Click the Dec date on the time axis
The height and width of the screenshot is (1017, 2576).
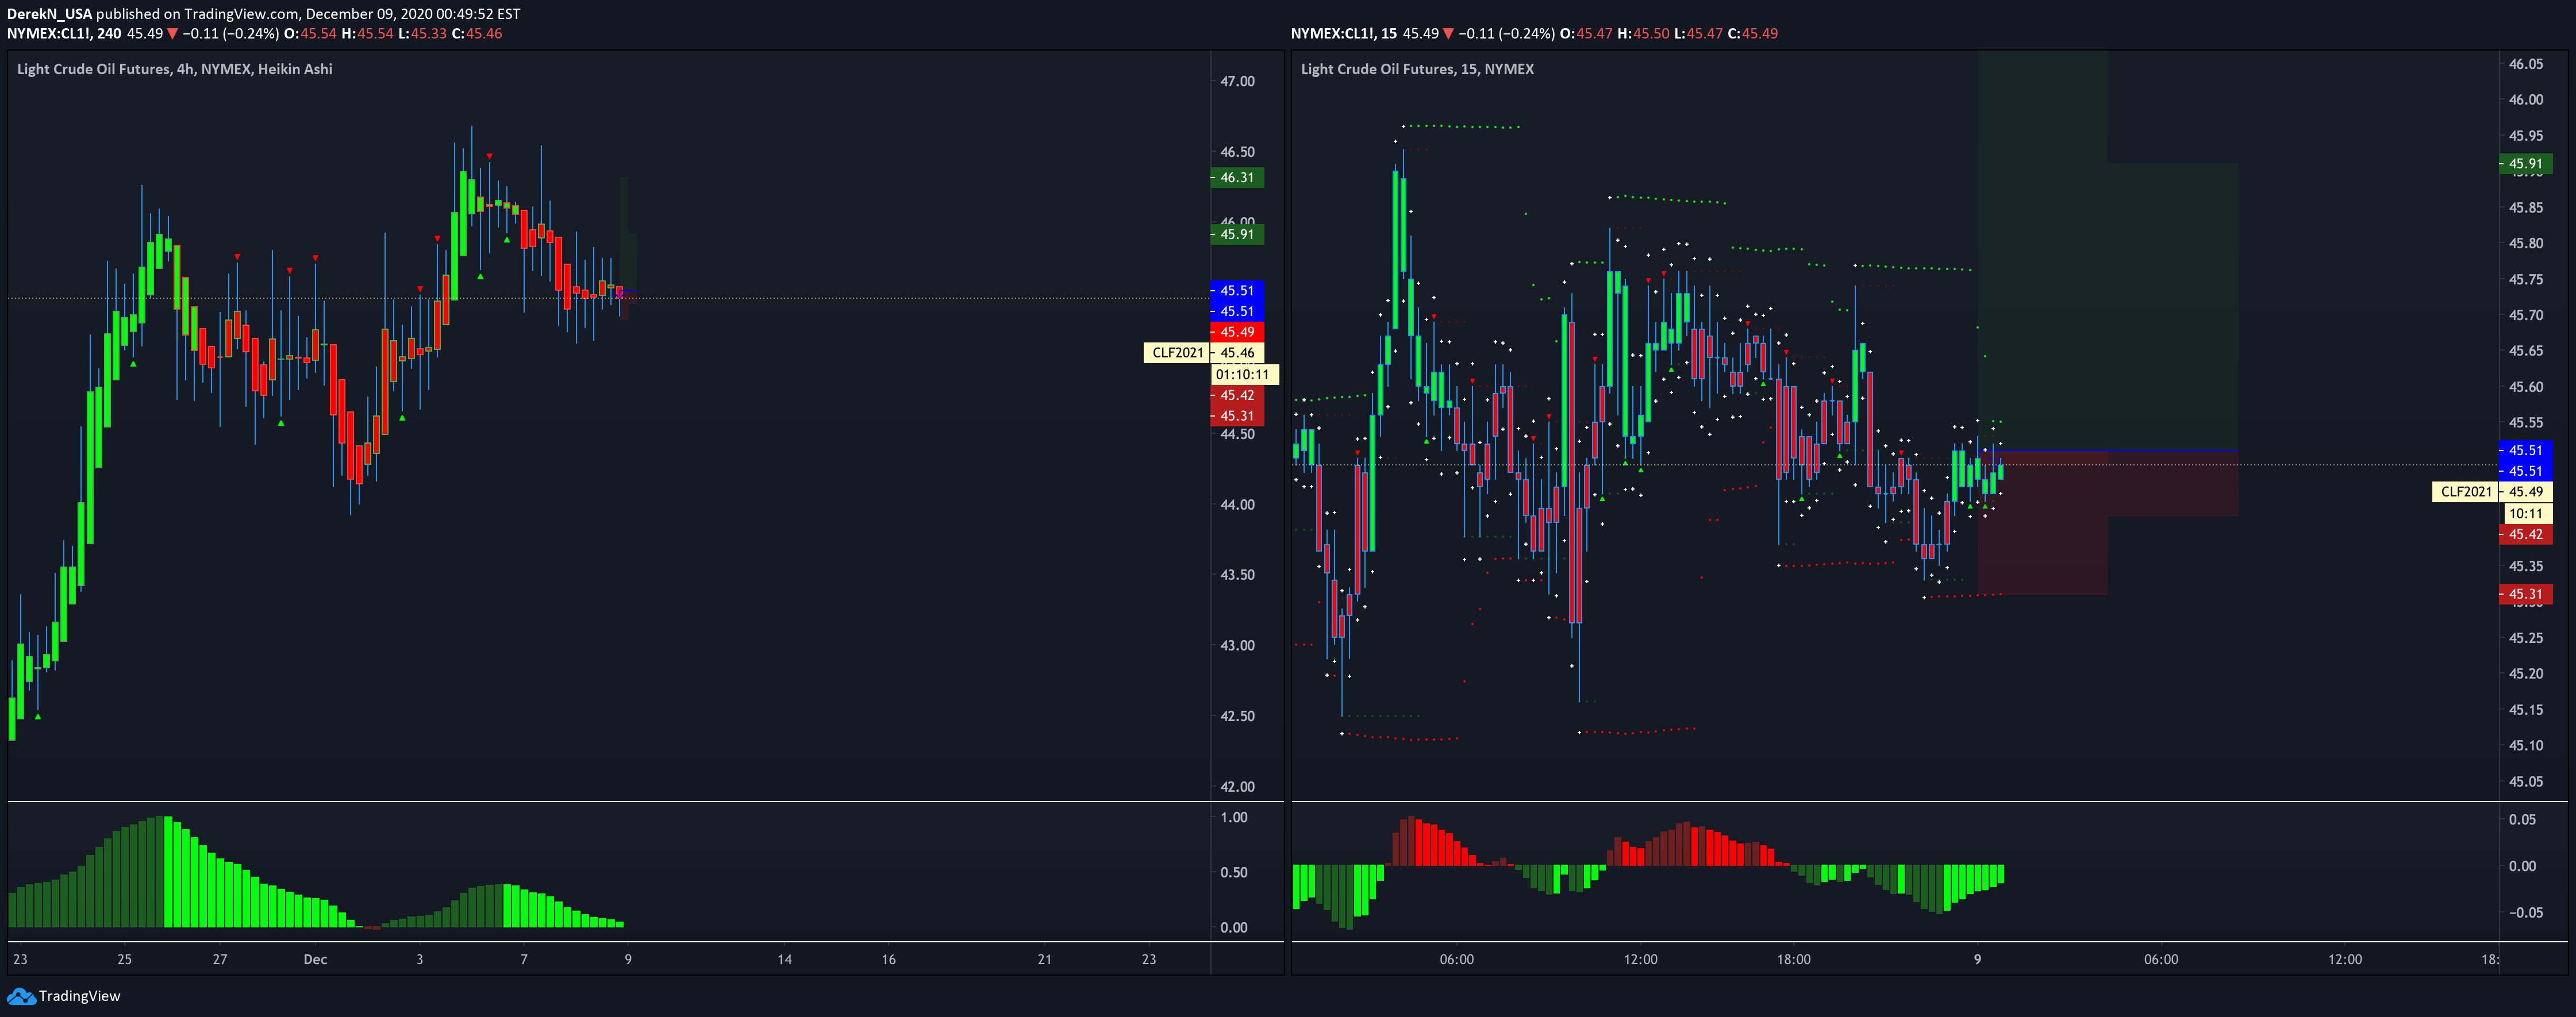[315, 960]
